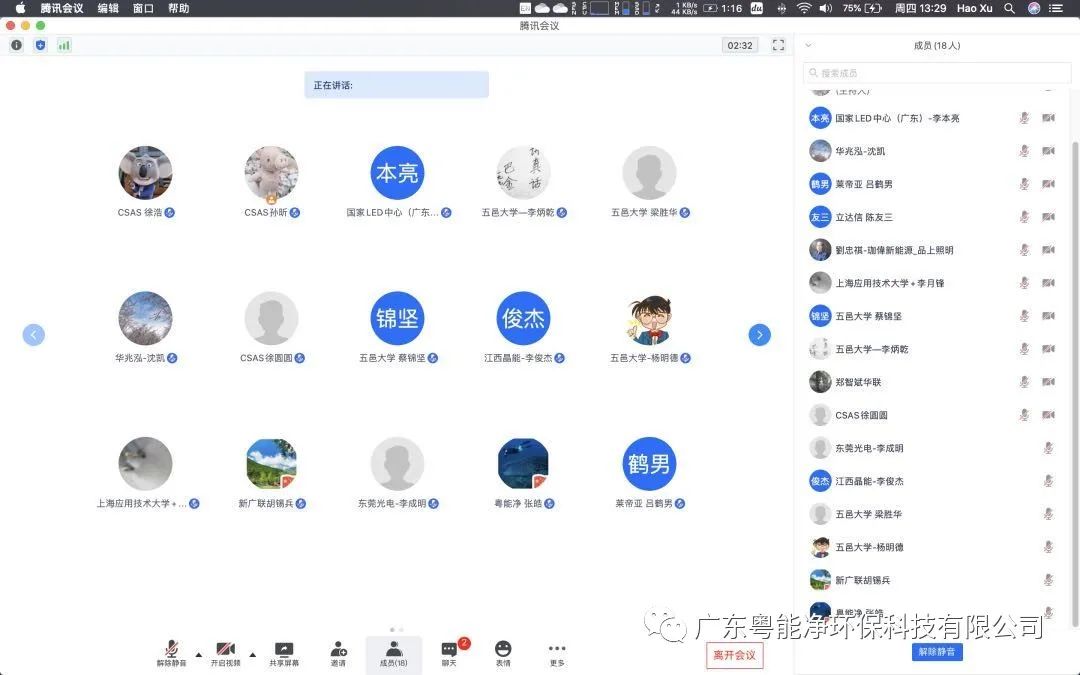The width and height of the screenshot is (1080, 675).
Task: Open the meeting info icon
Action: tap(16, 45)
